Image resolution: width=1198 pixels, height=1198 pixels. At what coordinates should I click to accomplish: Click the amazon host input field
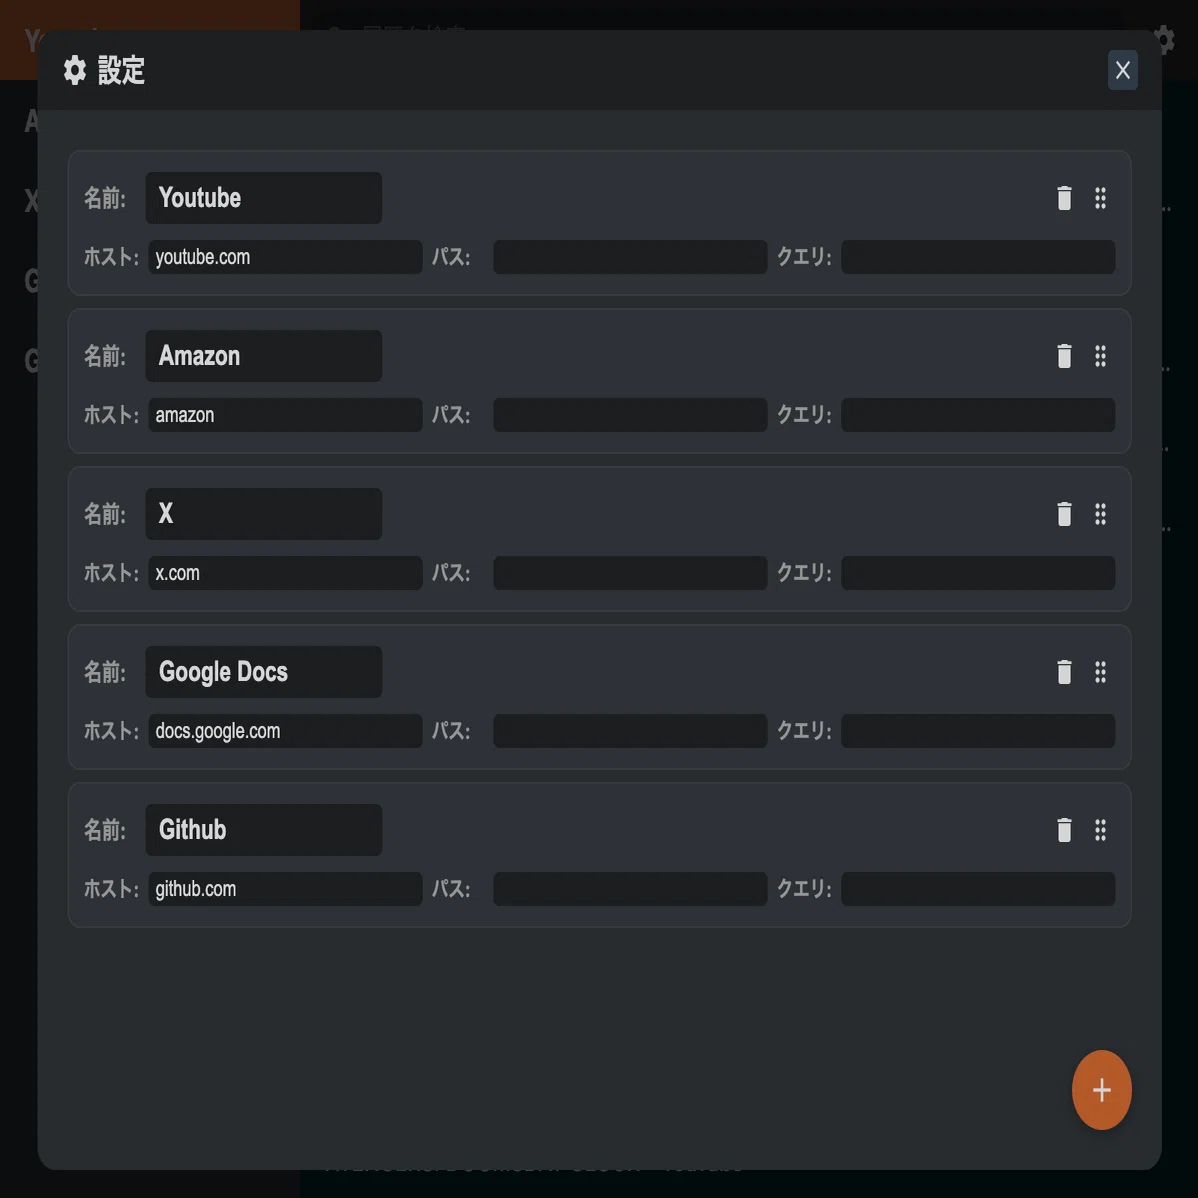tap(285, 415)
